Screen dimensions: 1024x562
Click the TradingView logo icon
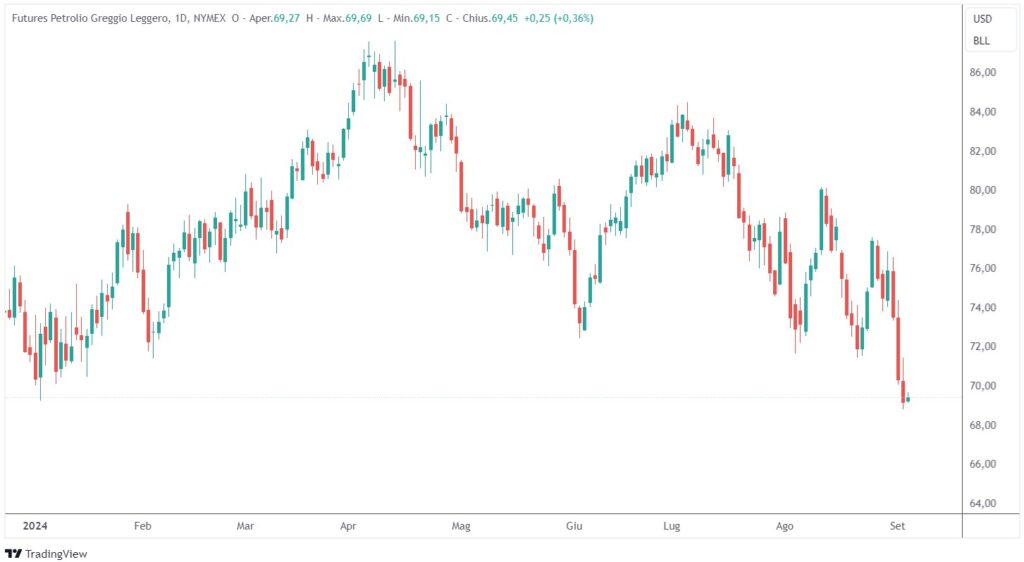pyautogui.click(x=13, y=553)
